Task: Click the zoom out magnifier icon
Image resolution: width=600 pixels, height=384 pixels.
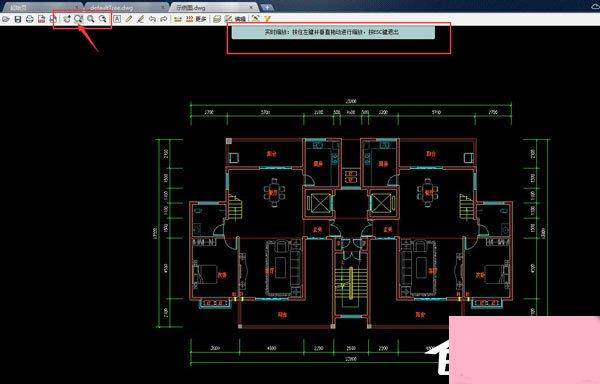Action: pos(103,19)
